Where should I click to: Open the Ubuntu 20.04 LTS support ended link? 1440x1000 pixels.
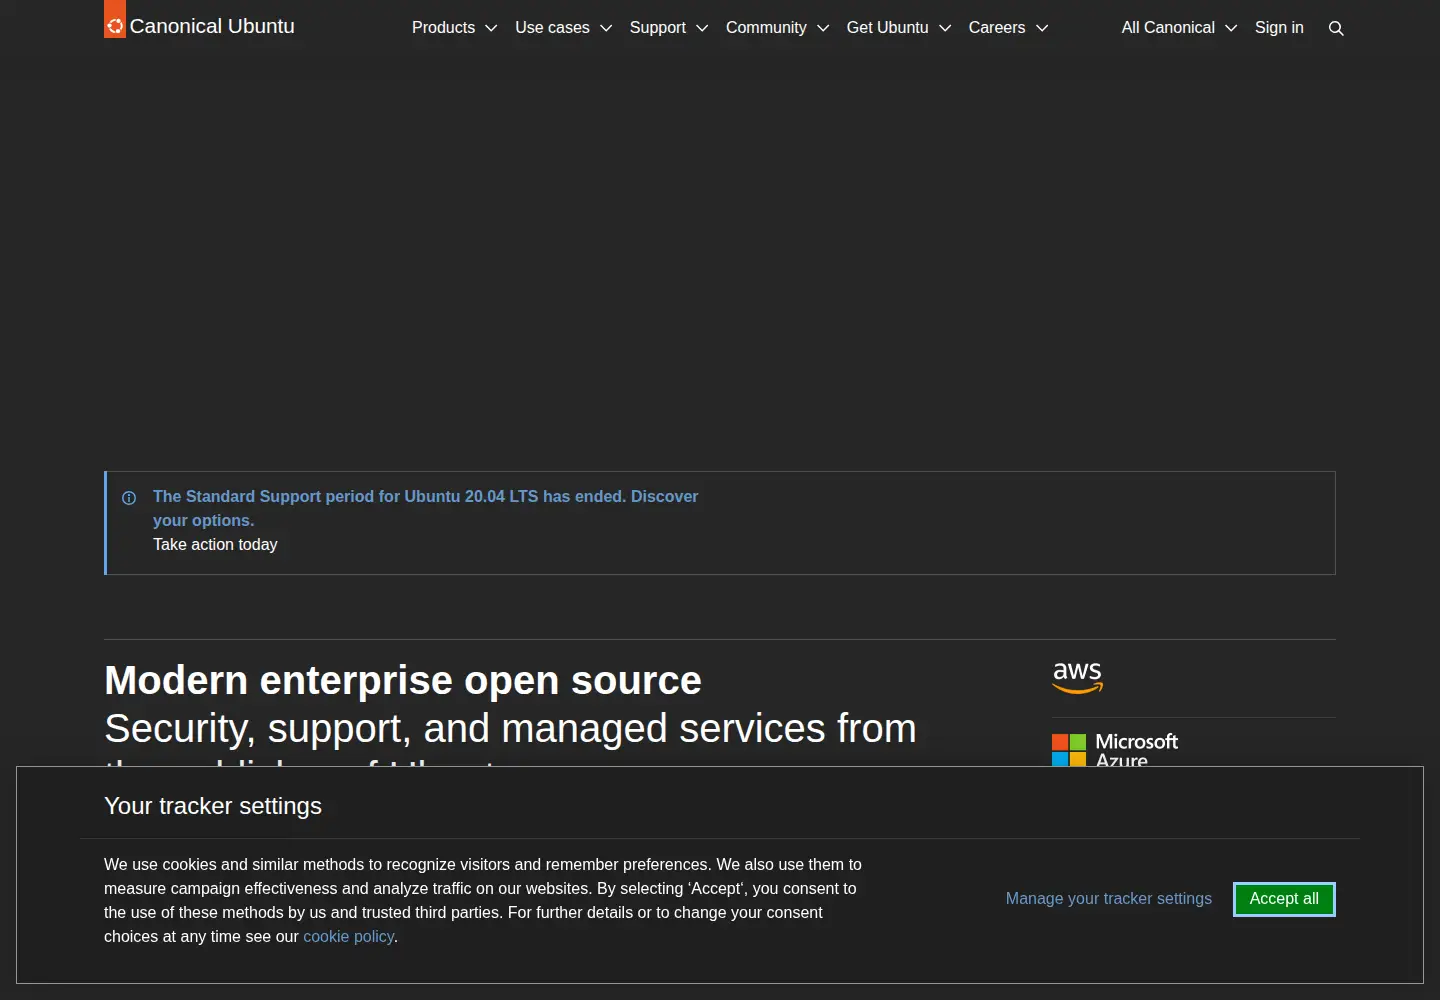coord(425,508)
